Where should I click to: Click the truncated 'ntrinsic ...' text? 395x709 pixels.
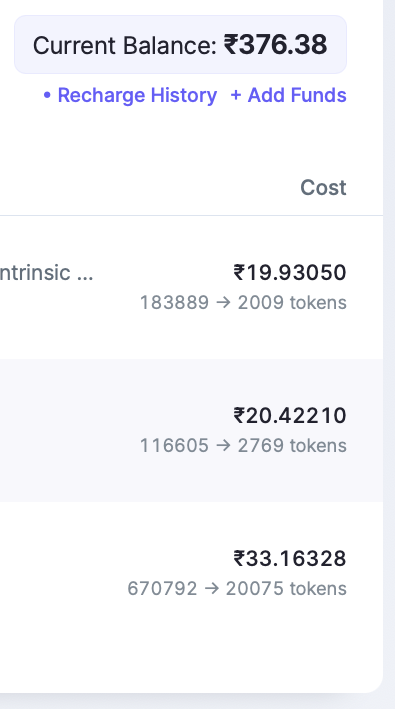[47, 273]
